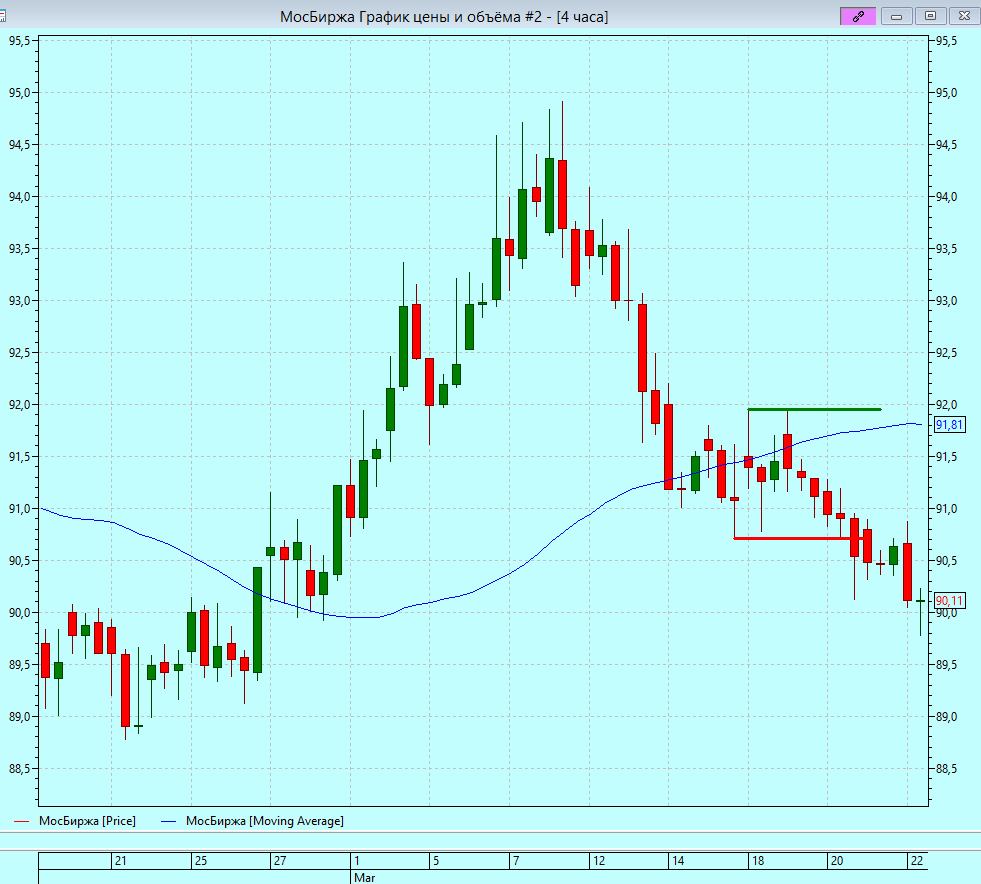Click 93,0 on the left price scale
Image resolution: width=981 pixels, height=884 pixels.
point(19,301)
